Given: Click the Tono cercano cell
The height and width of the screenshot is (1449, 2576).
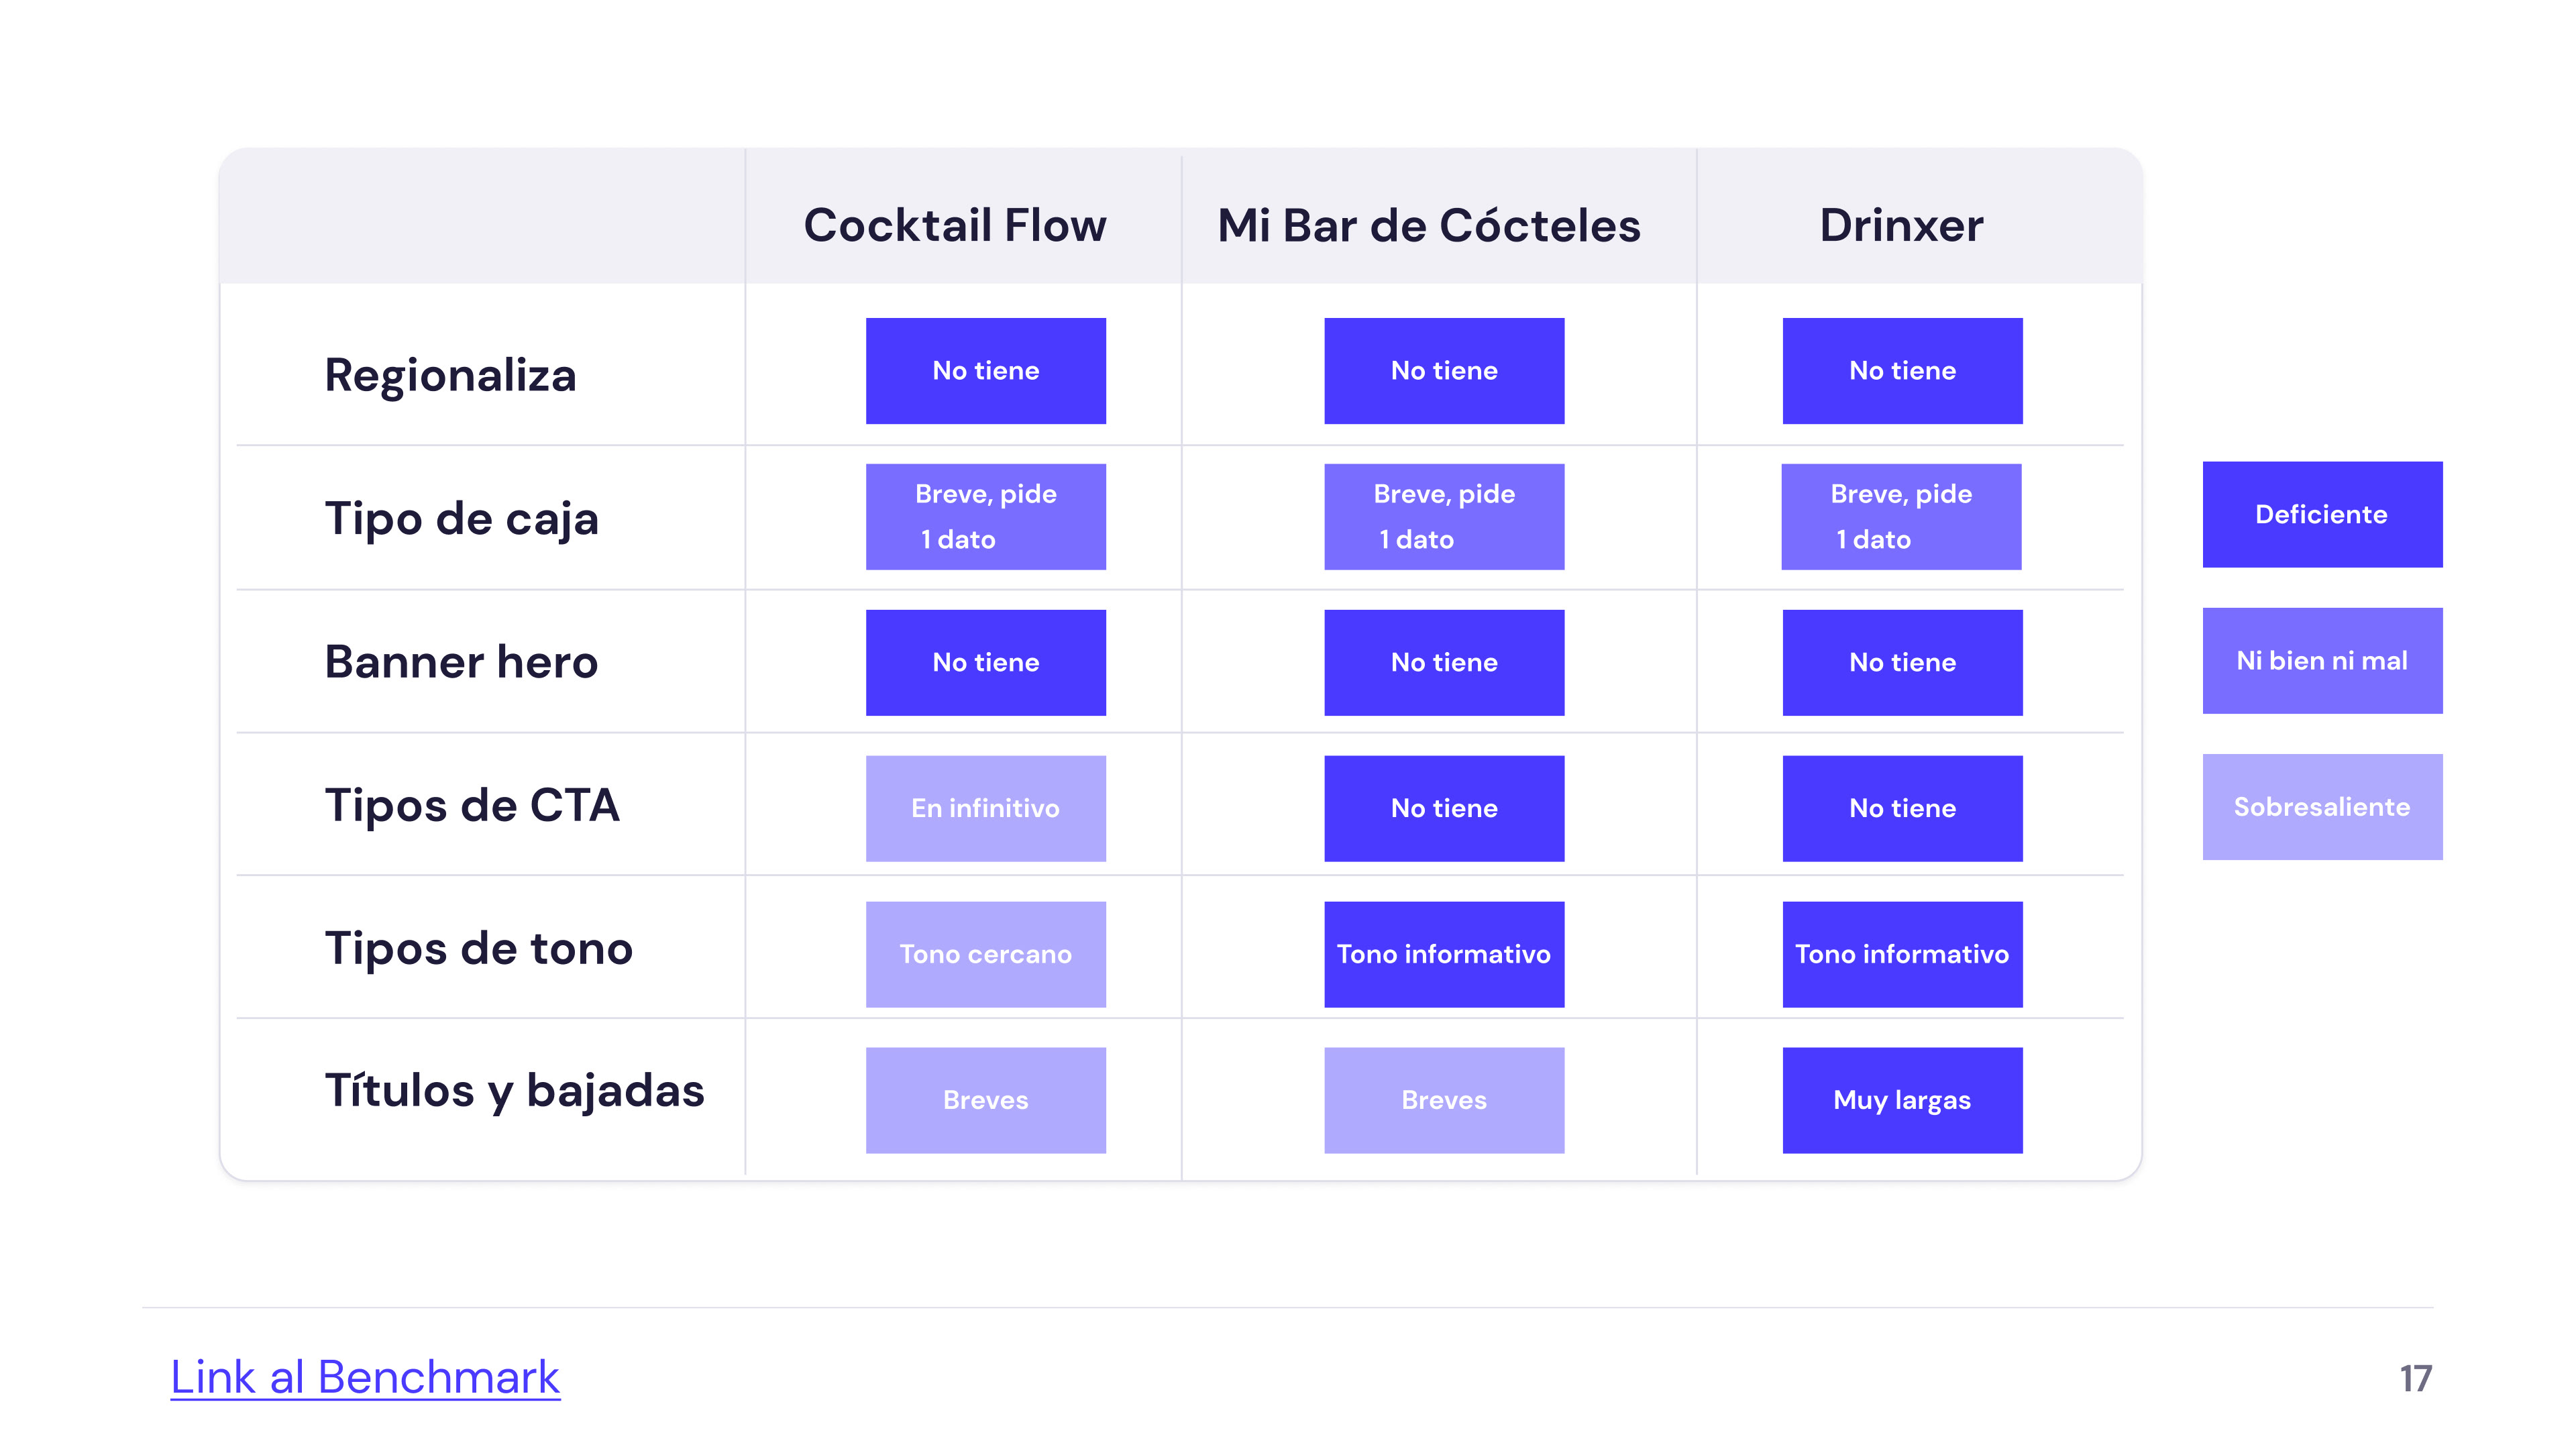Looking at the screenshot, I should pos(985,954).
